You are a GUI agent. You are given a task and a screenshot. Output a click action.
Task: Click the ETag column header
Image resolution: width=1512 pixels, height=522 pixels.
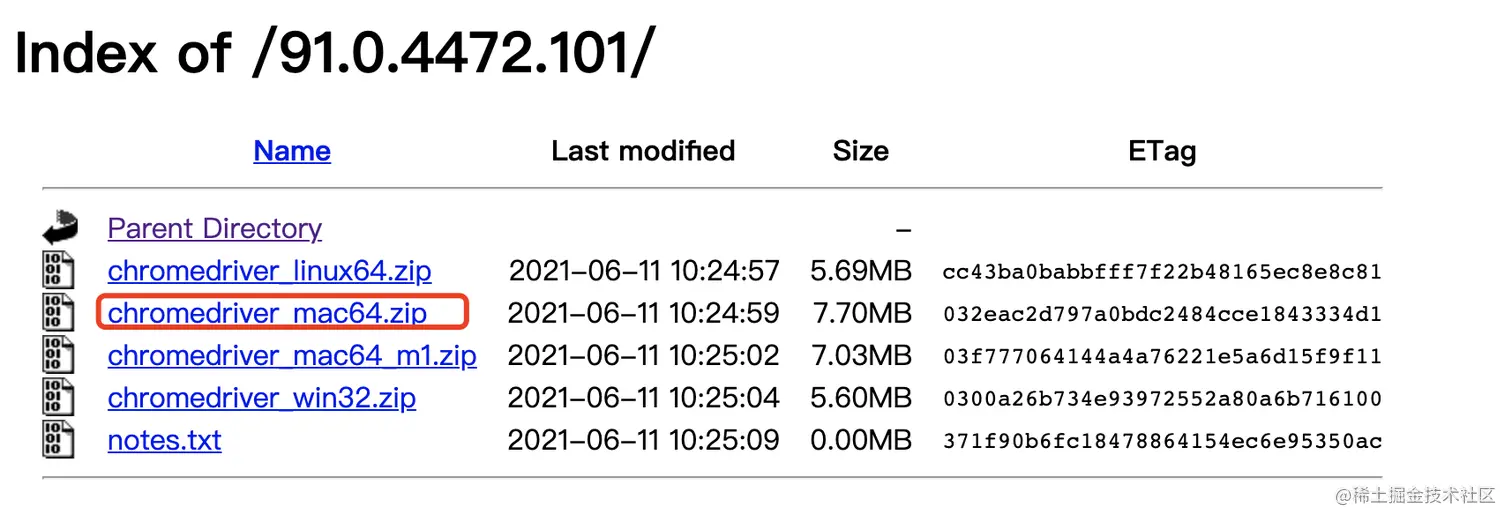tap(1162, 151)
